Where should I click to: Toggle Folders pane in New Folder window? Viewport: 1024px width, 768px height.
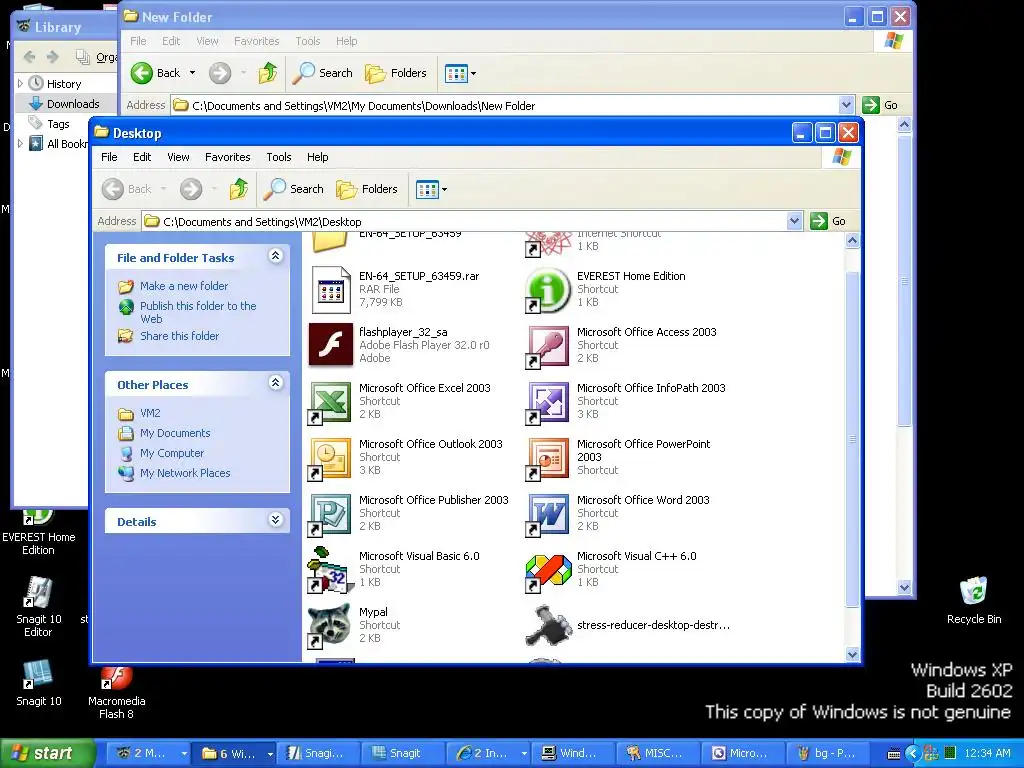(396, 73)
